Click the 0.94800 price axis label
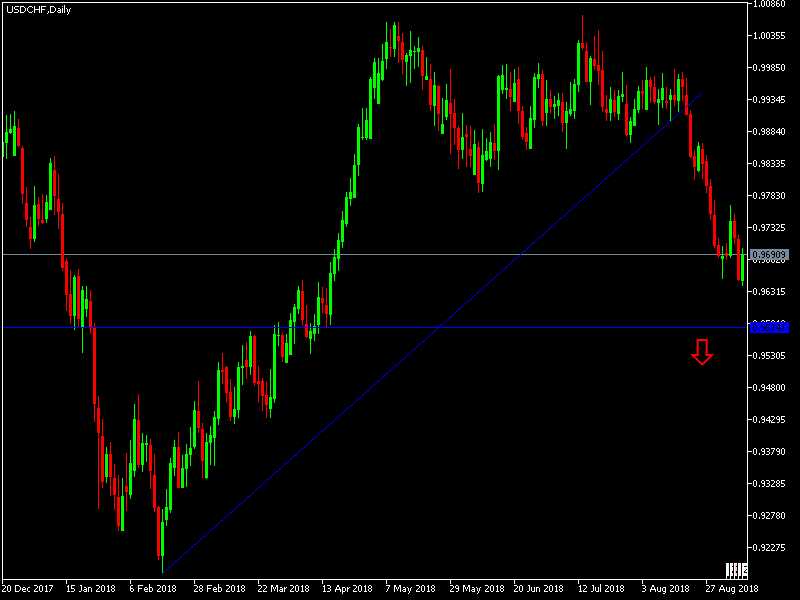 pyautogui.click(x=769, y=388)
